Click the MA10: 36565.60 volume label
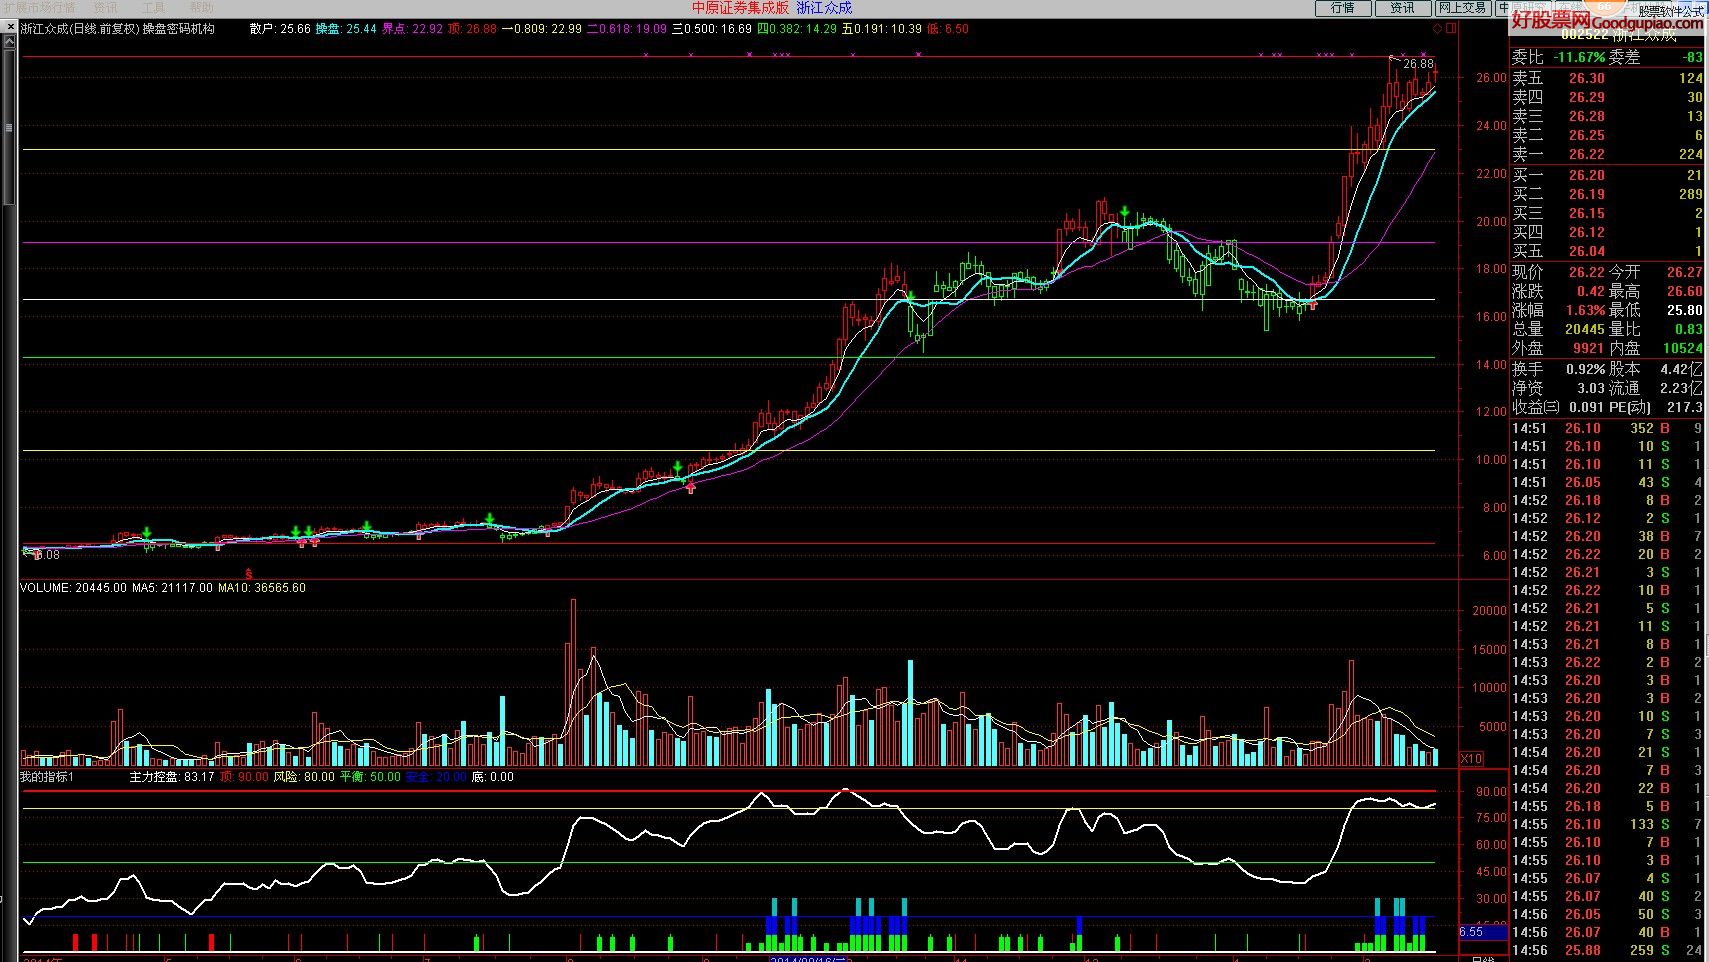Viewport: 1709px width, 962px height. [x=262, y=588]
